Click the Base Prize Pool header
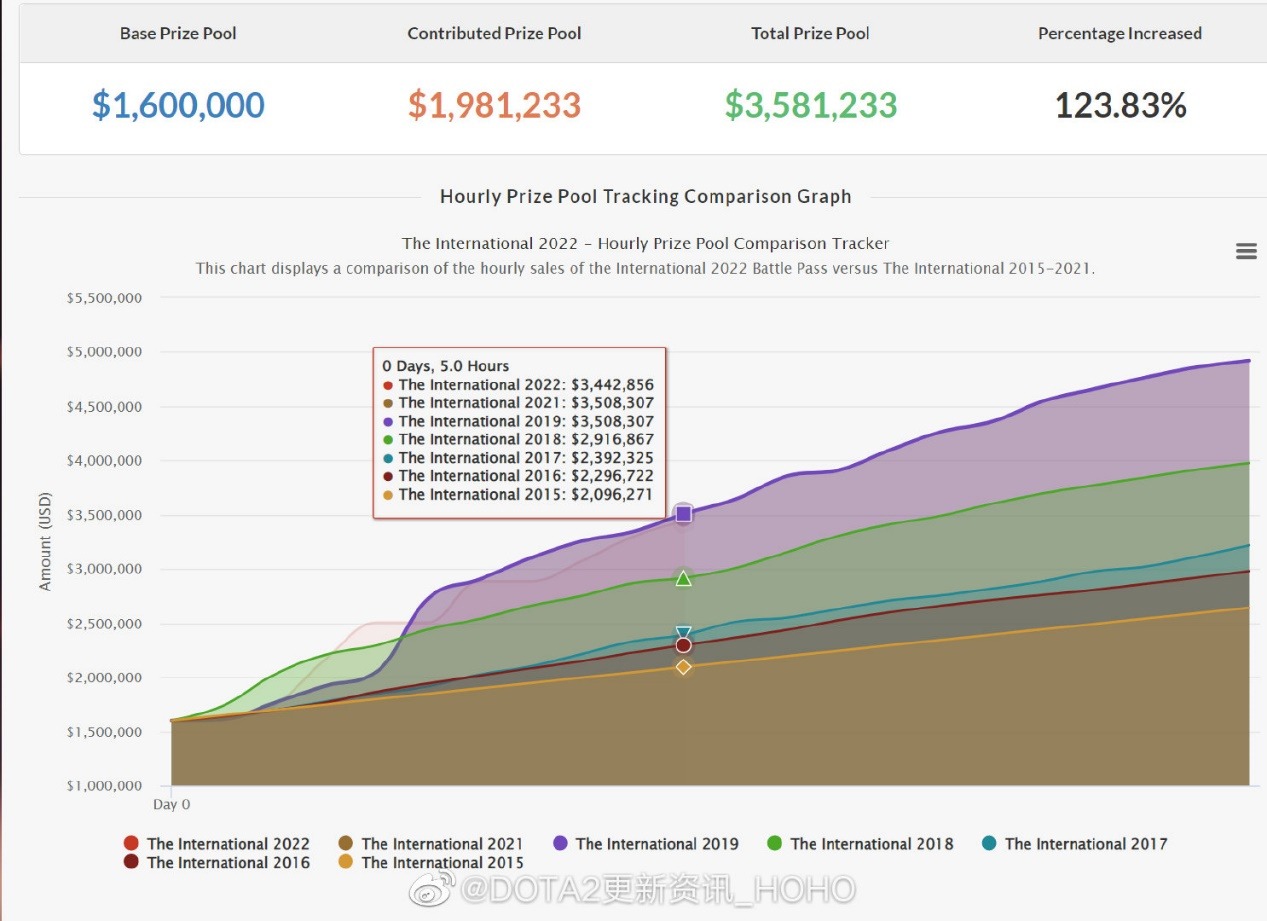 pyautogui.click(x=178, y=33)
